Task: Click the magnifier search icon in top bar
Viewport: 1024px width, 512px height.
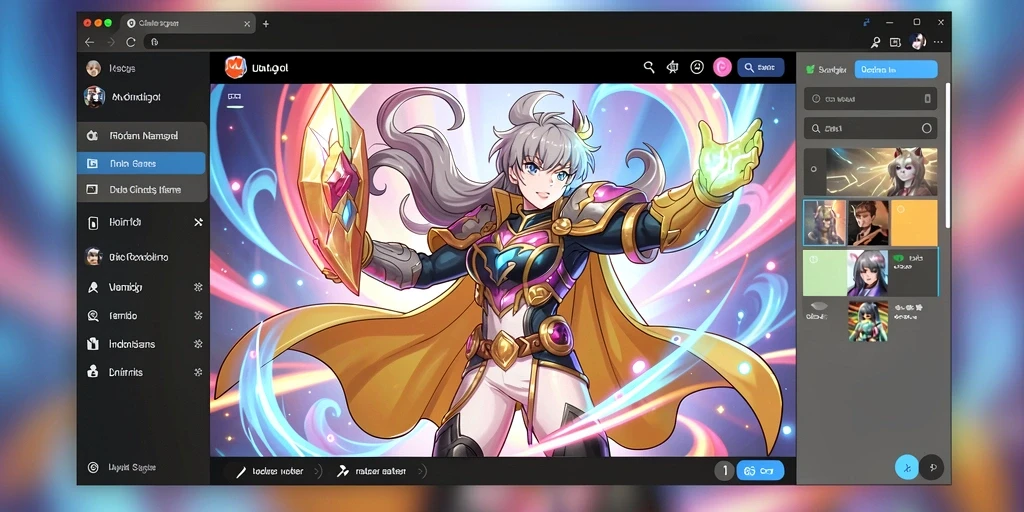Action: pos(648,67)
